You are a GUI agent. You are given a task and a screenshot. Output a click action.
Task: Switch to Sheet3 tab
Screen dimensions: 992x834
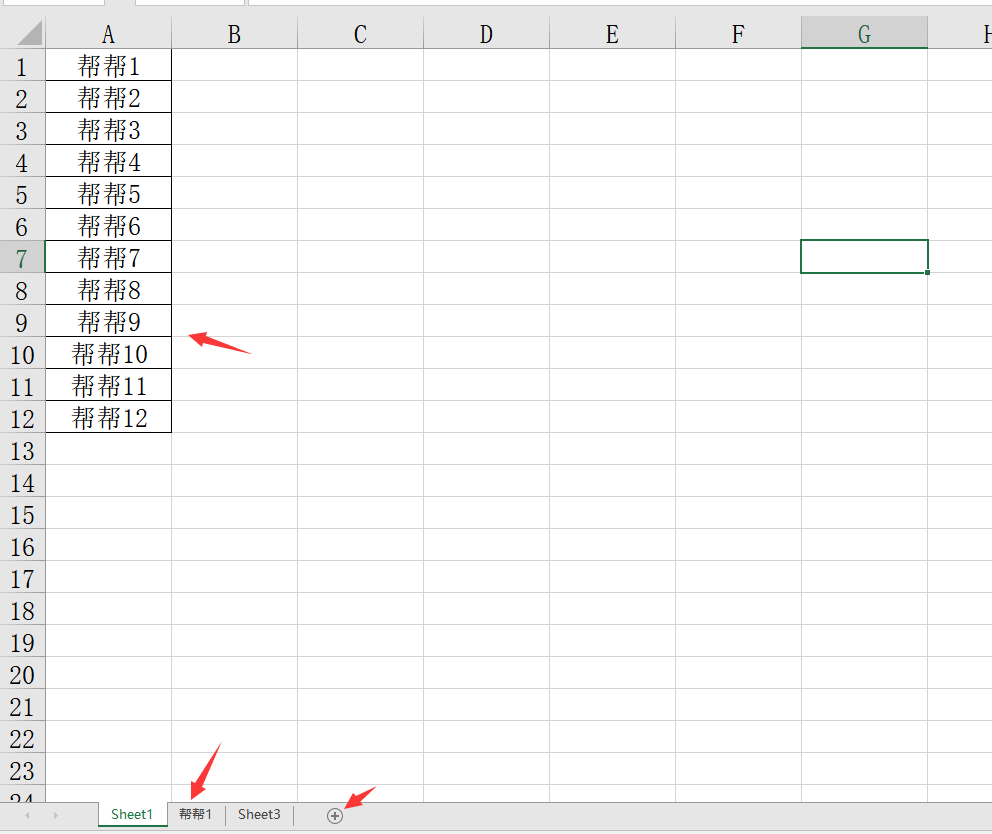tap(259, 814)
